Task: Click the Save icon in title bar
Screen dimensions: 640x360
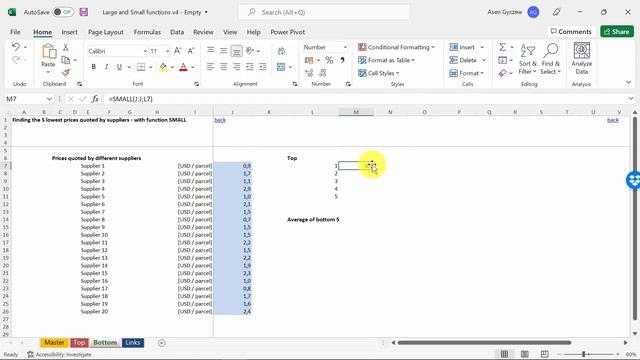Action: click(x=84, y=12)
